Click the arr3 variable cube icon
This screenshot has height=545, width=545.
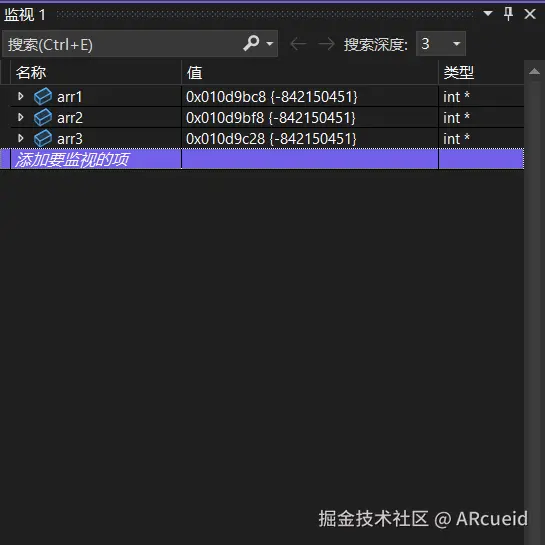[43, 138]
